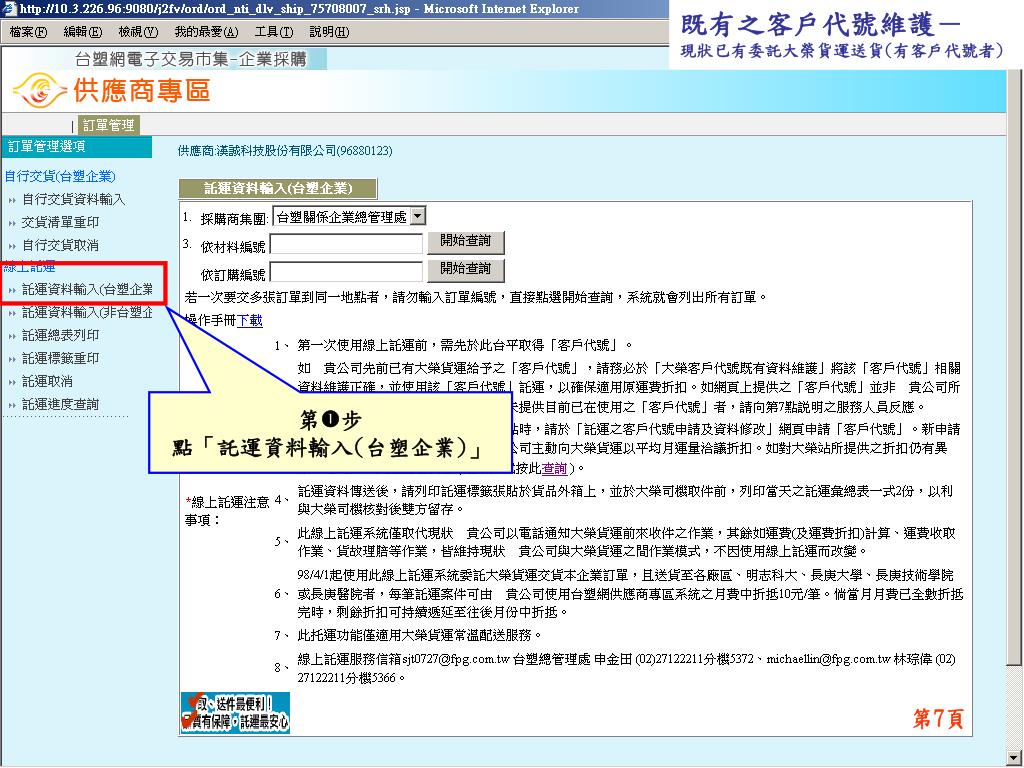Open the 編輯(E) menu
Screen dimensions: 1024x768
click(x=82, y=31)
